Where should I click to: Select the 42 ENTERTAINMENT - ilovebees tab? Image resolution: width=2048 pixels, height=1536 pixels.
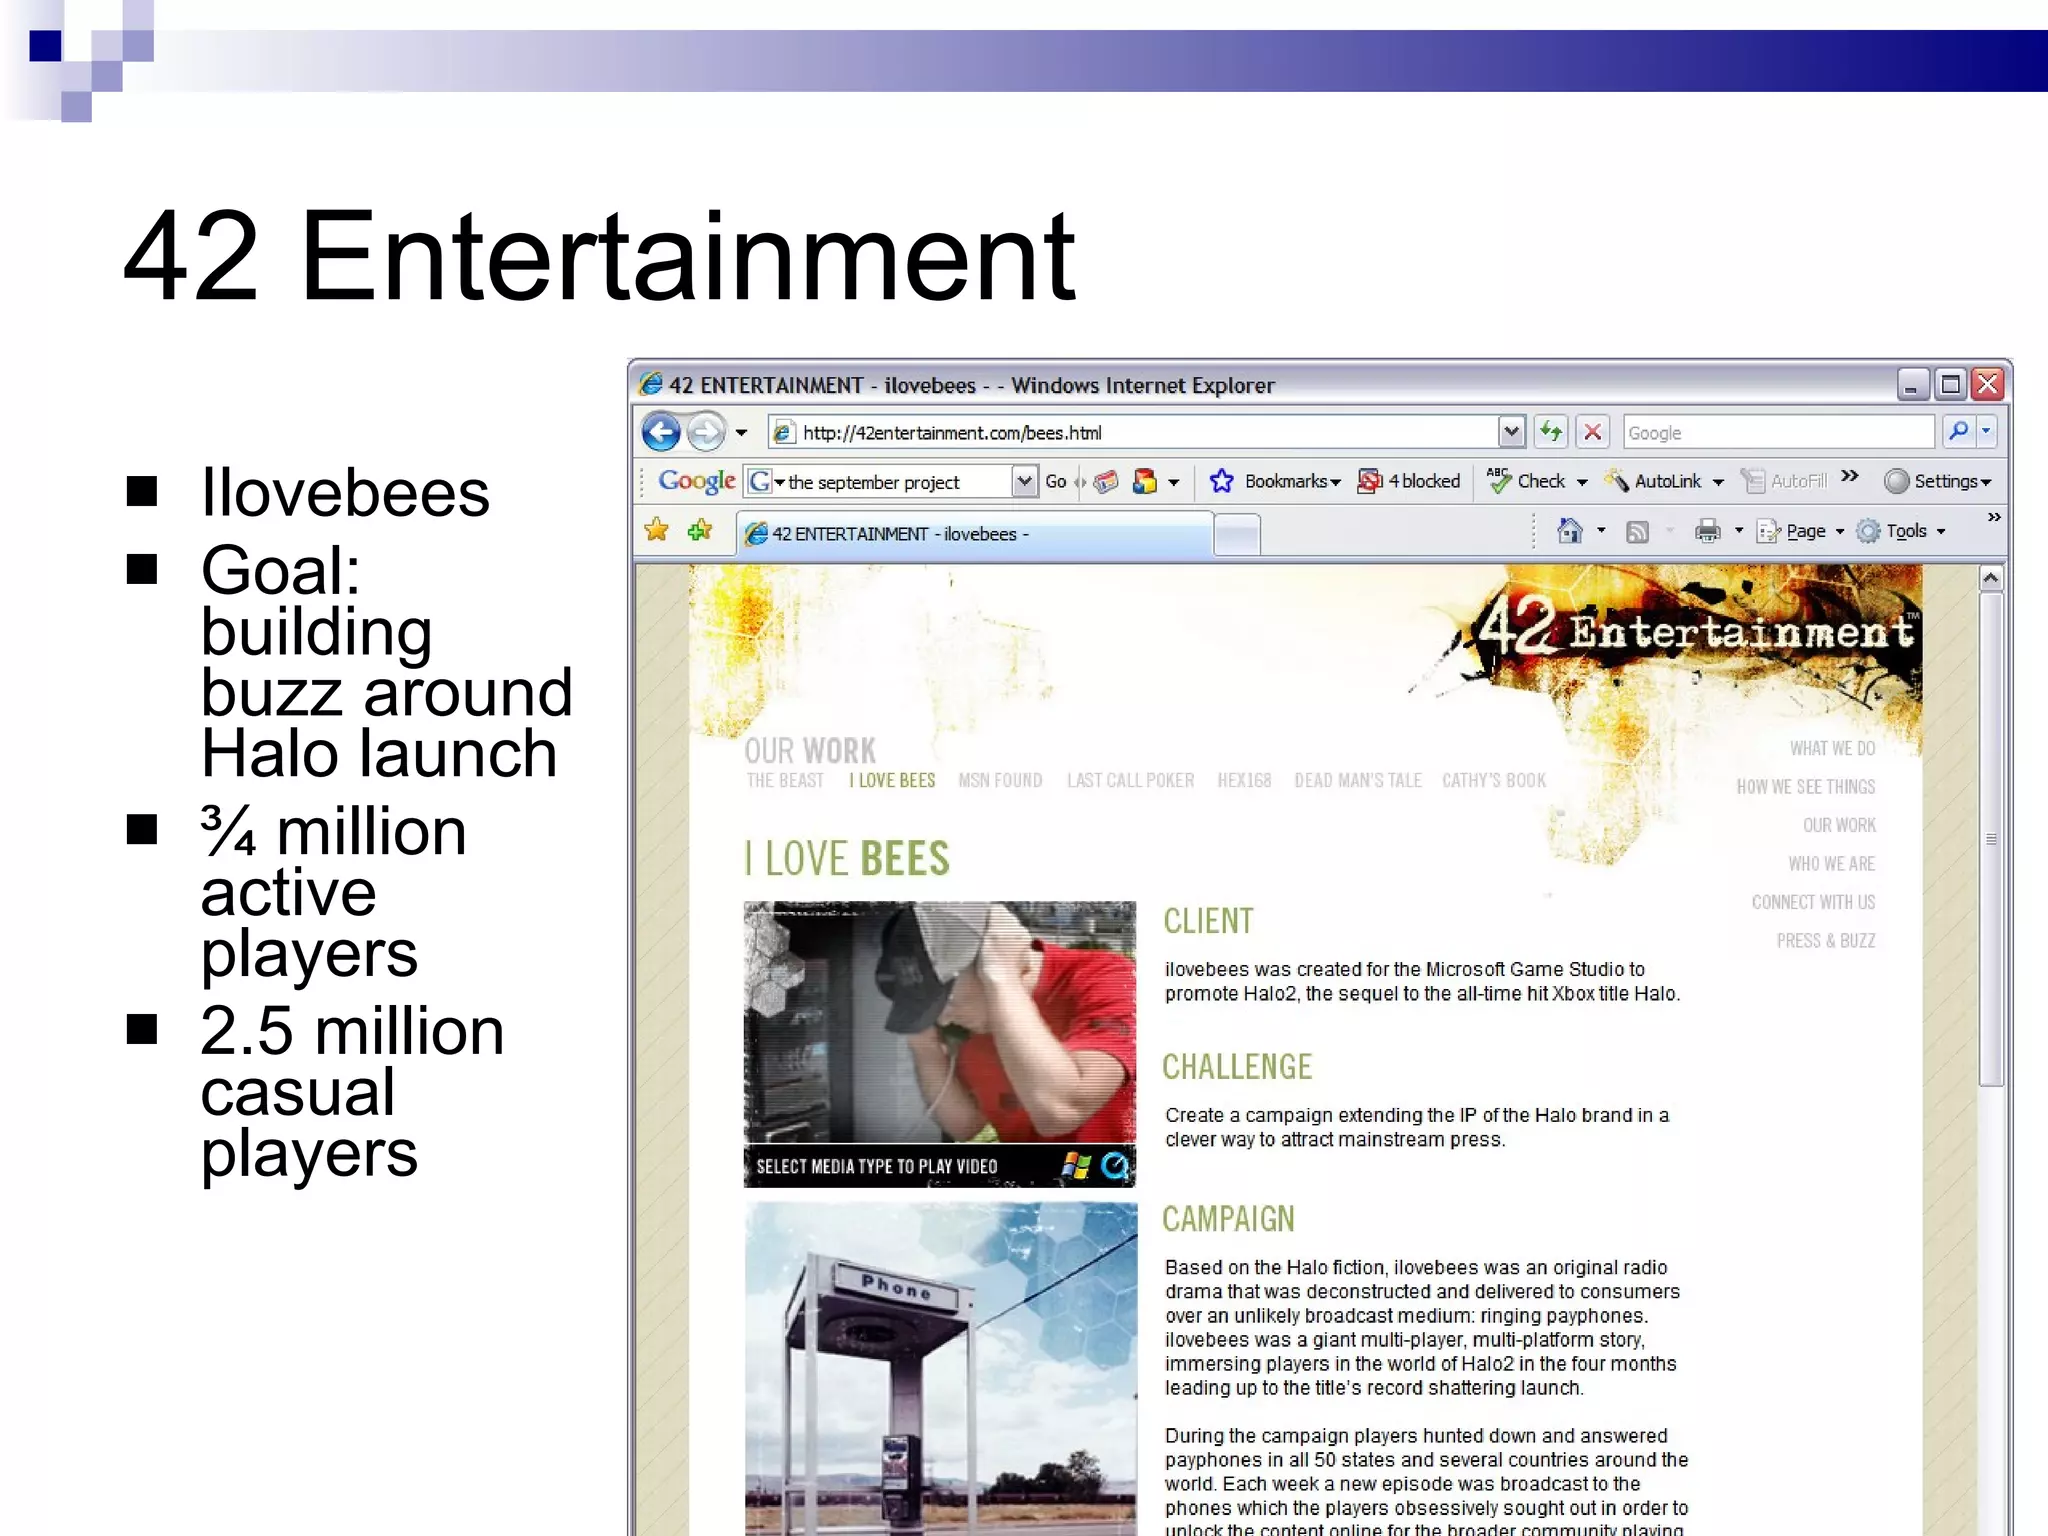pos(975,534)
